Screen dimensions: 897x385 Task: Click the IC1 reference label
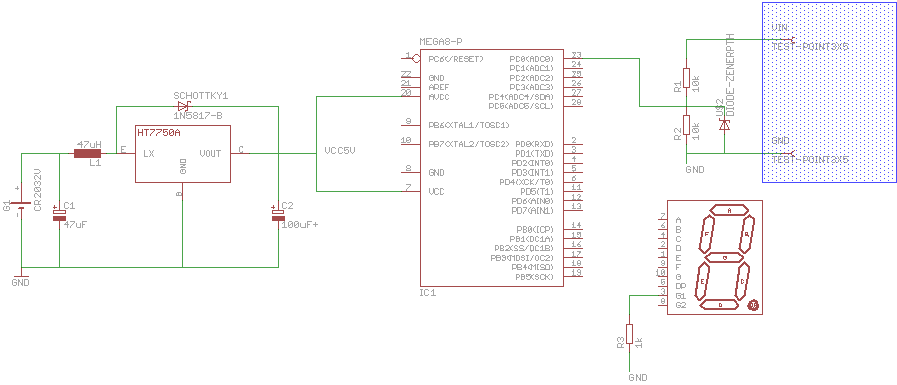[427, 292]
